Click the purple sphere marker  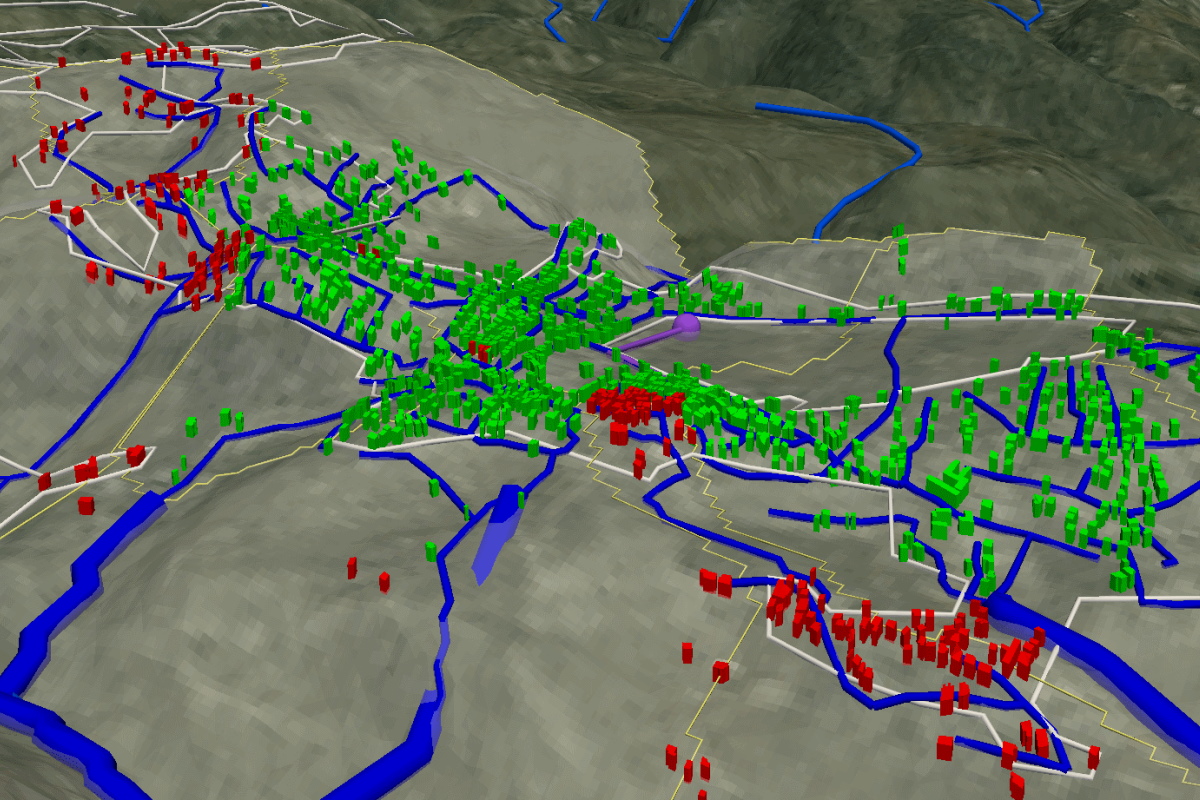click(686, 324)
